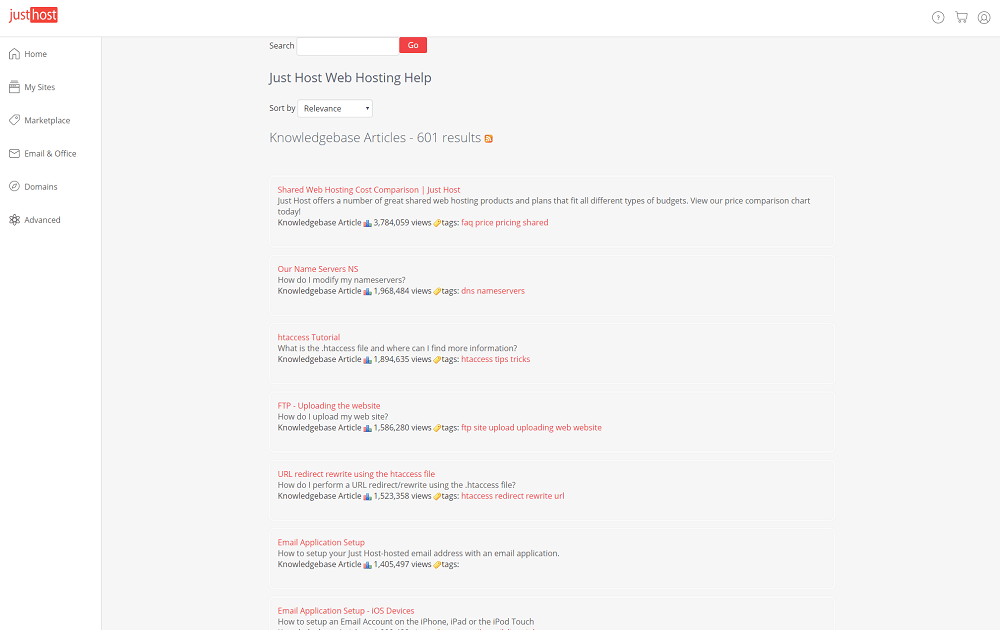Click the Advanced atom icon
The width and height of the screenshot is (1000, 630).
tap(14, 220)
